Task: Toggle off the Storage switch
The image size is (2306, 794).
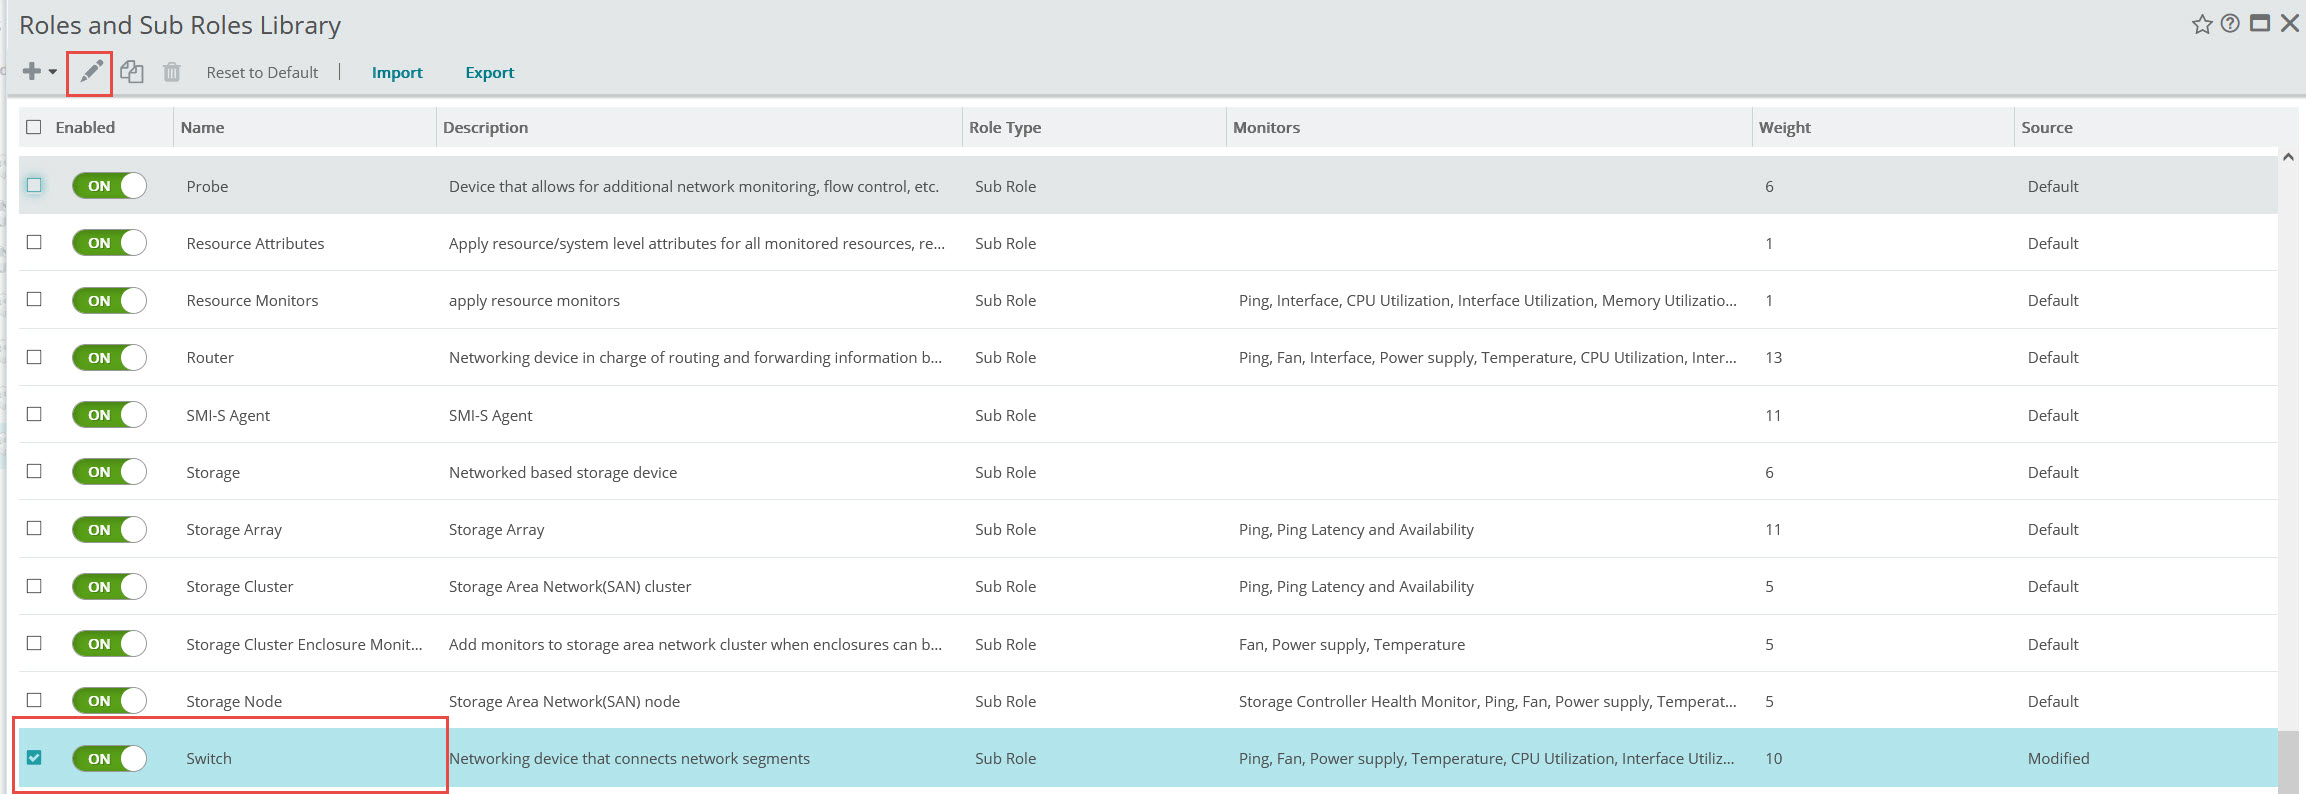Action: pos(109,472)
